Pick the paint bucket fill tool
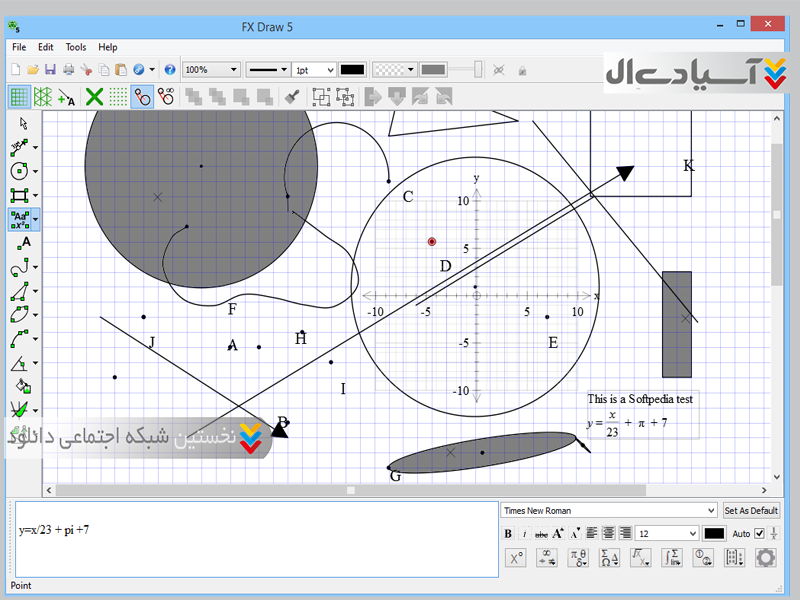This screenshot has width=800, height=600. point(23,385)
